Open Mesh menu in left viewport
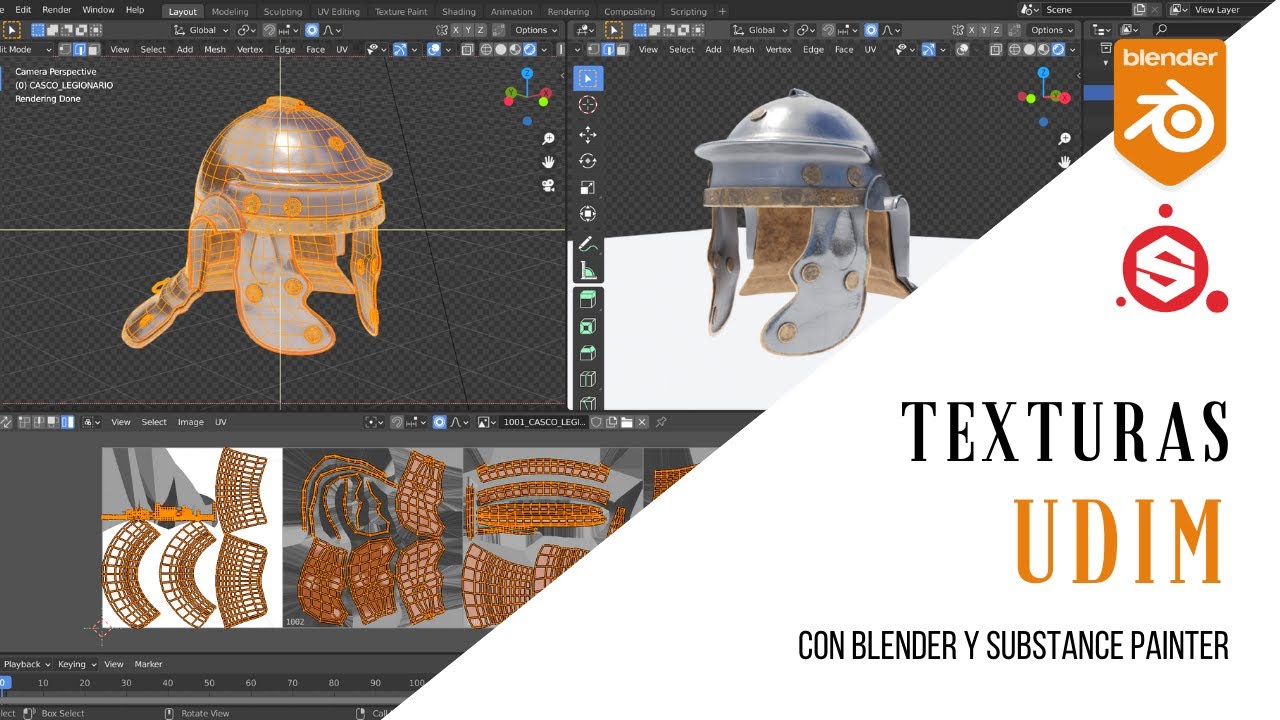 click(x=215, y=49)
